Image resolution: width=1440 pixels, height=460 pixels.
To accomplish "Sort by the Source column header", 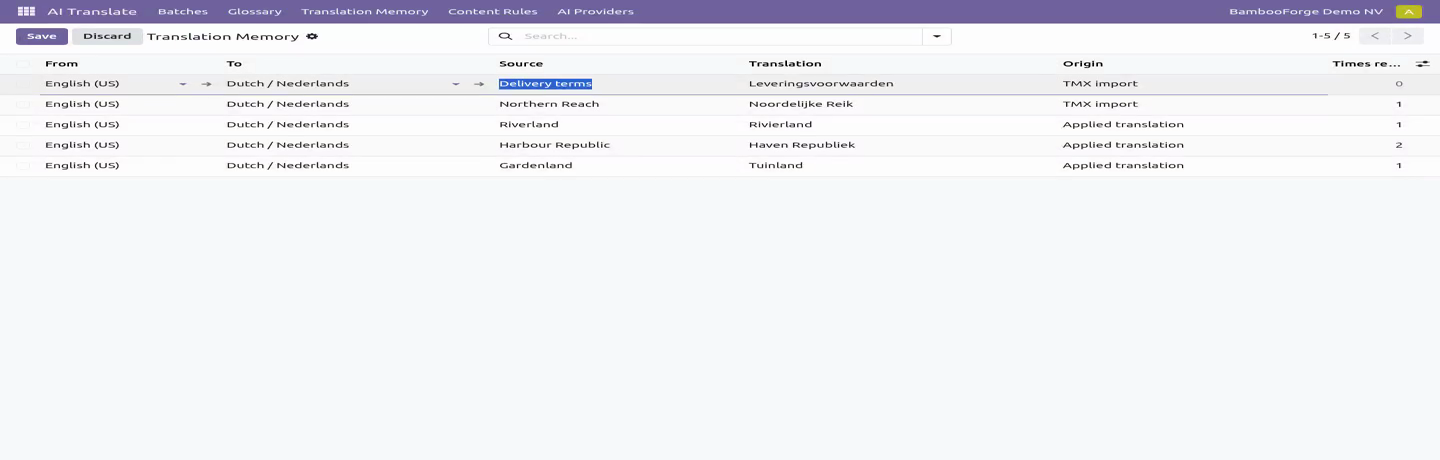I will pos(521,64).
